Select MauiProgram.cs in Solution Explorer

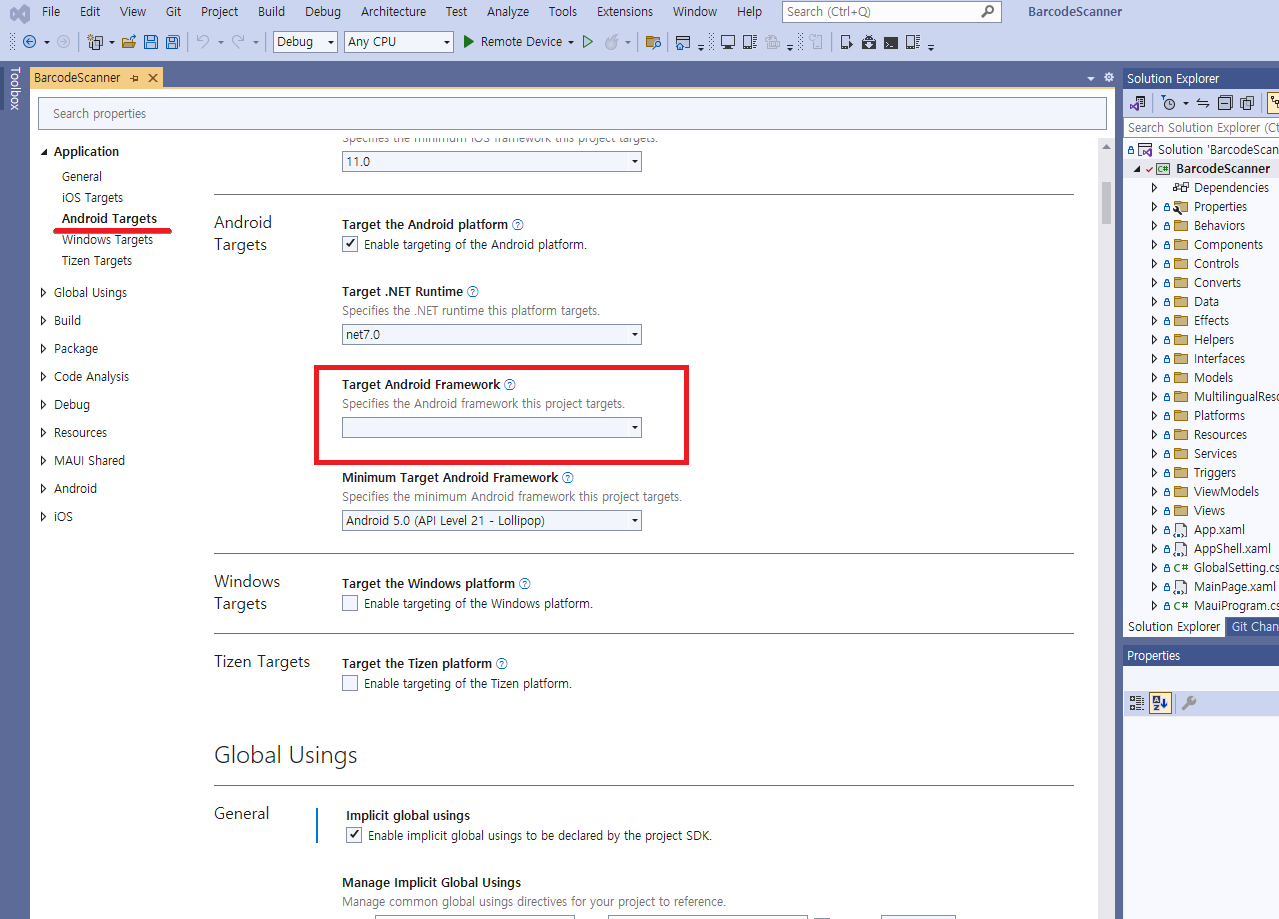(x=1236, y=606)
